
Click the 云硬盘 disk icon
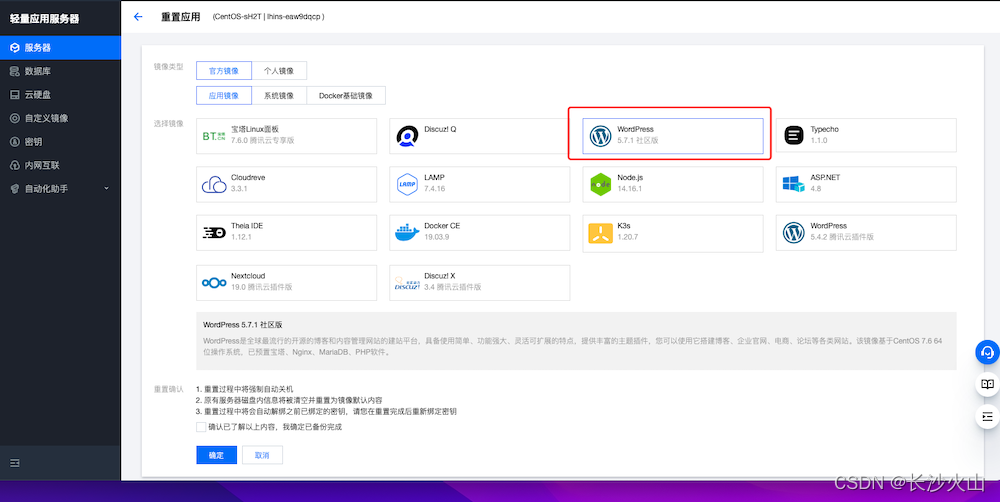click(15, 94)
